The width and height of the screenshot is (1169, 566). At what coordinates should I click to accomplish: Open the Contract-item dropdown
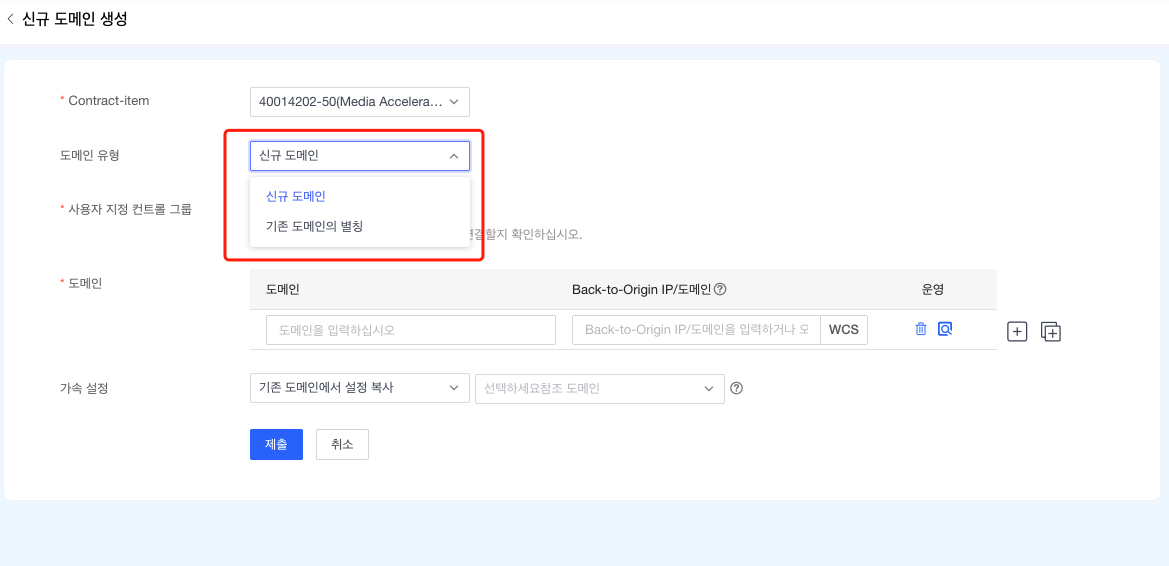click(x=359, y=102)
